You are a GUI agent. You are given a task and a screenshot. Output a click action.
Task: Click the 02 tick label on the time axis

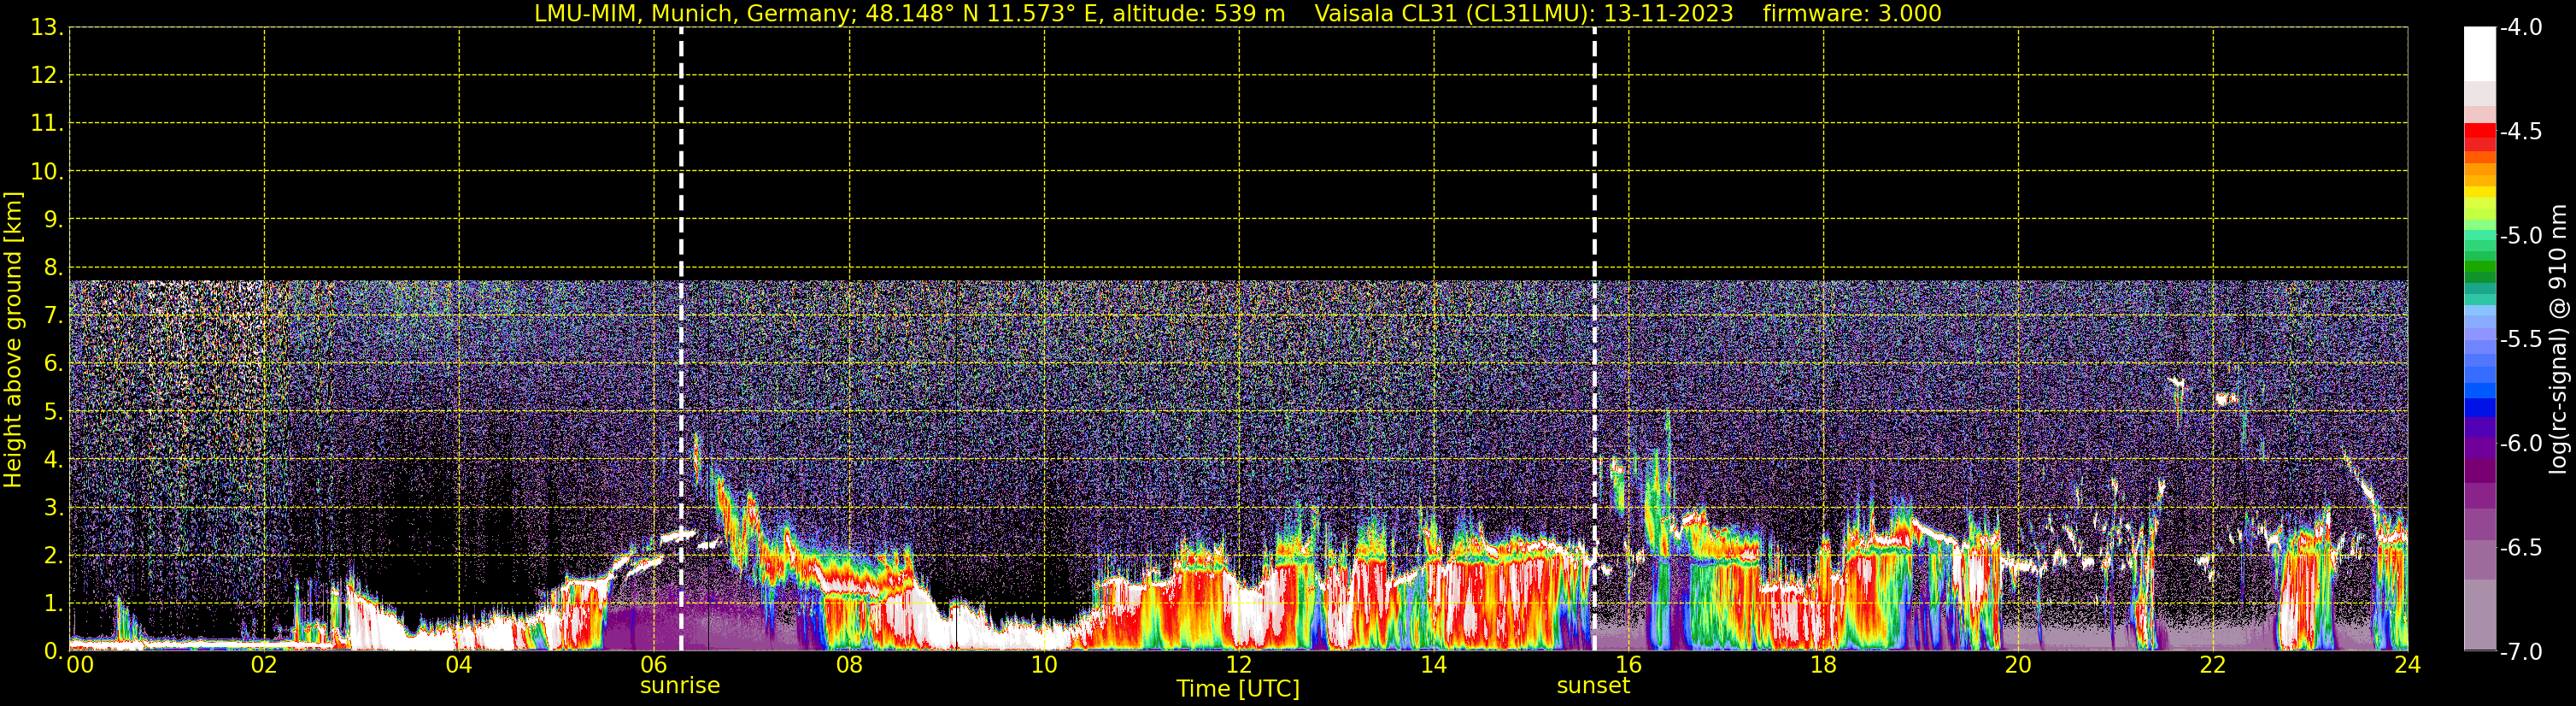[264, 665]
